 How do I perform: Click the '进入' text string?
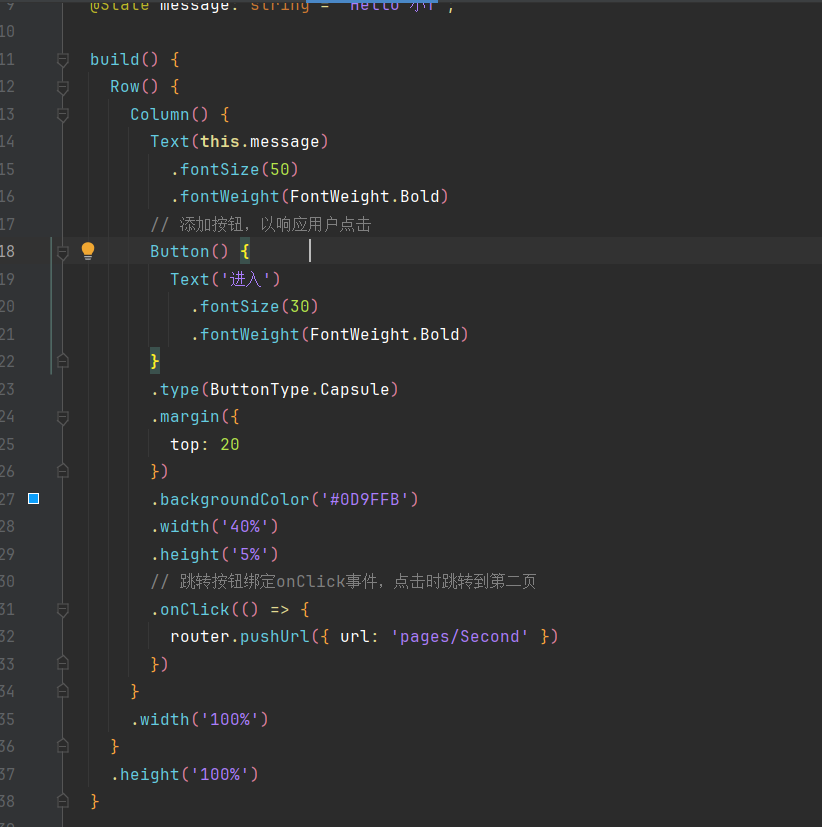(x=245, y=279)
